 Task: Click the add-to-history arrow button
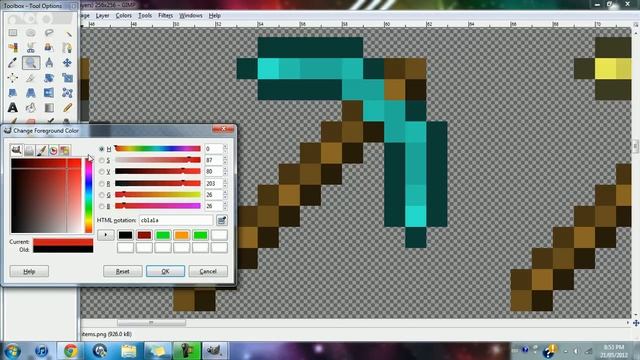coord(106,235)
